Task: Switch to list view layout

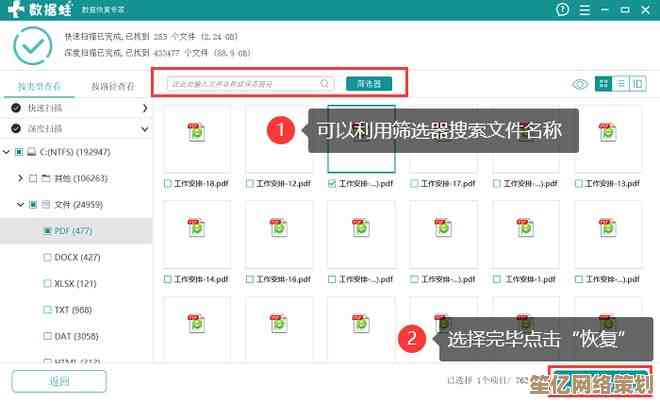Action: coord(621,85)
